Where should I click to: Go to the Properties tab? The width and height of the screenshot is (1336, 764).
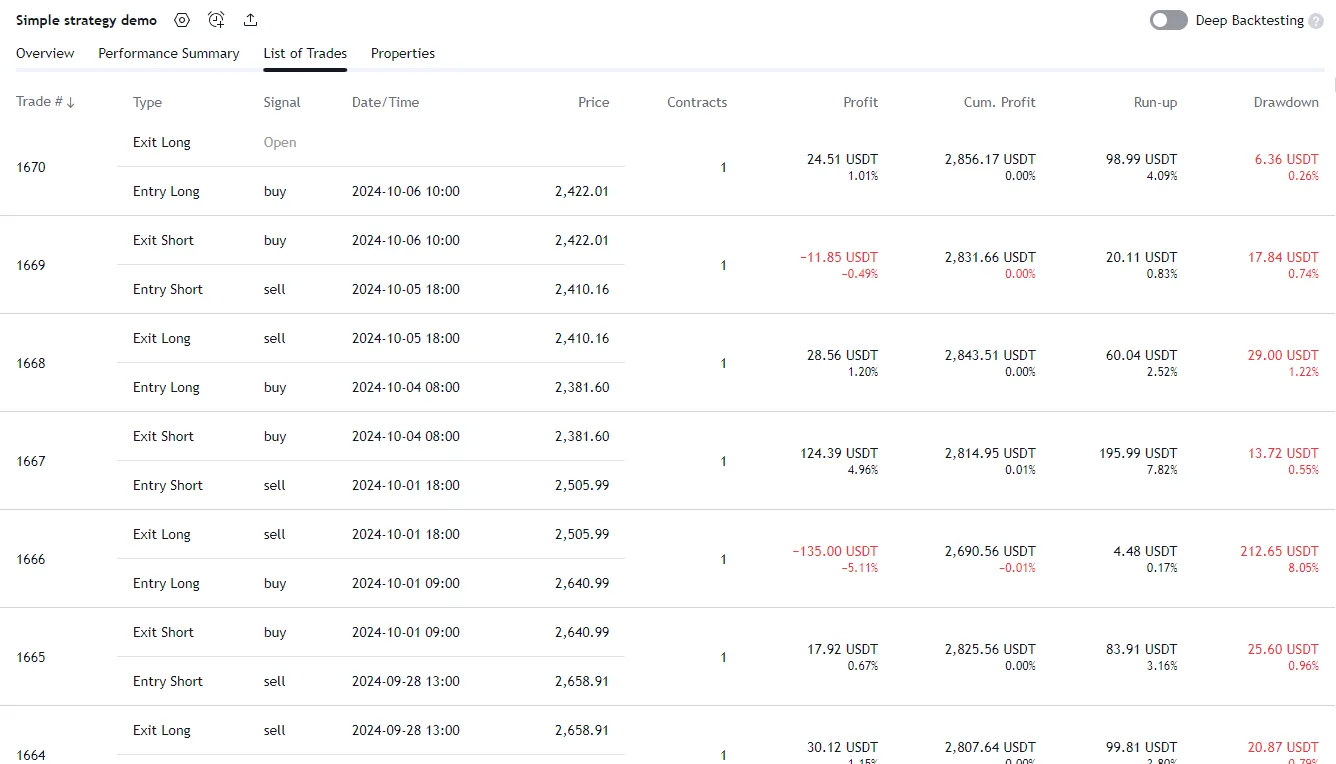[403, 53]
